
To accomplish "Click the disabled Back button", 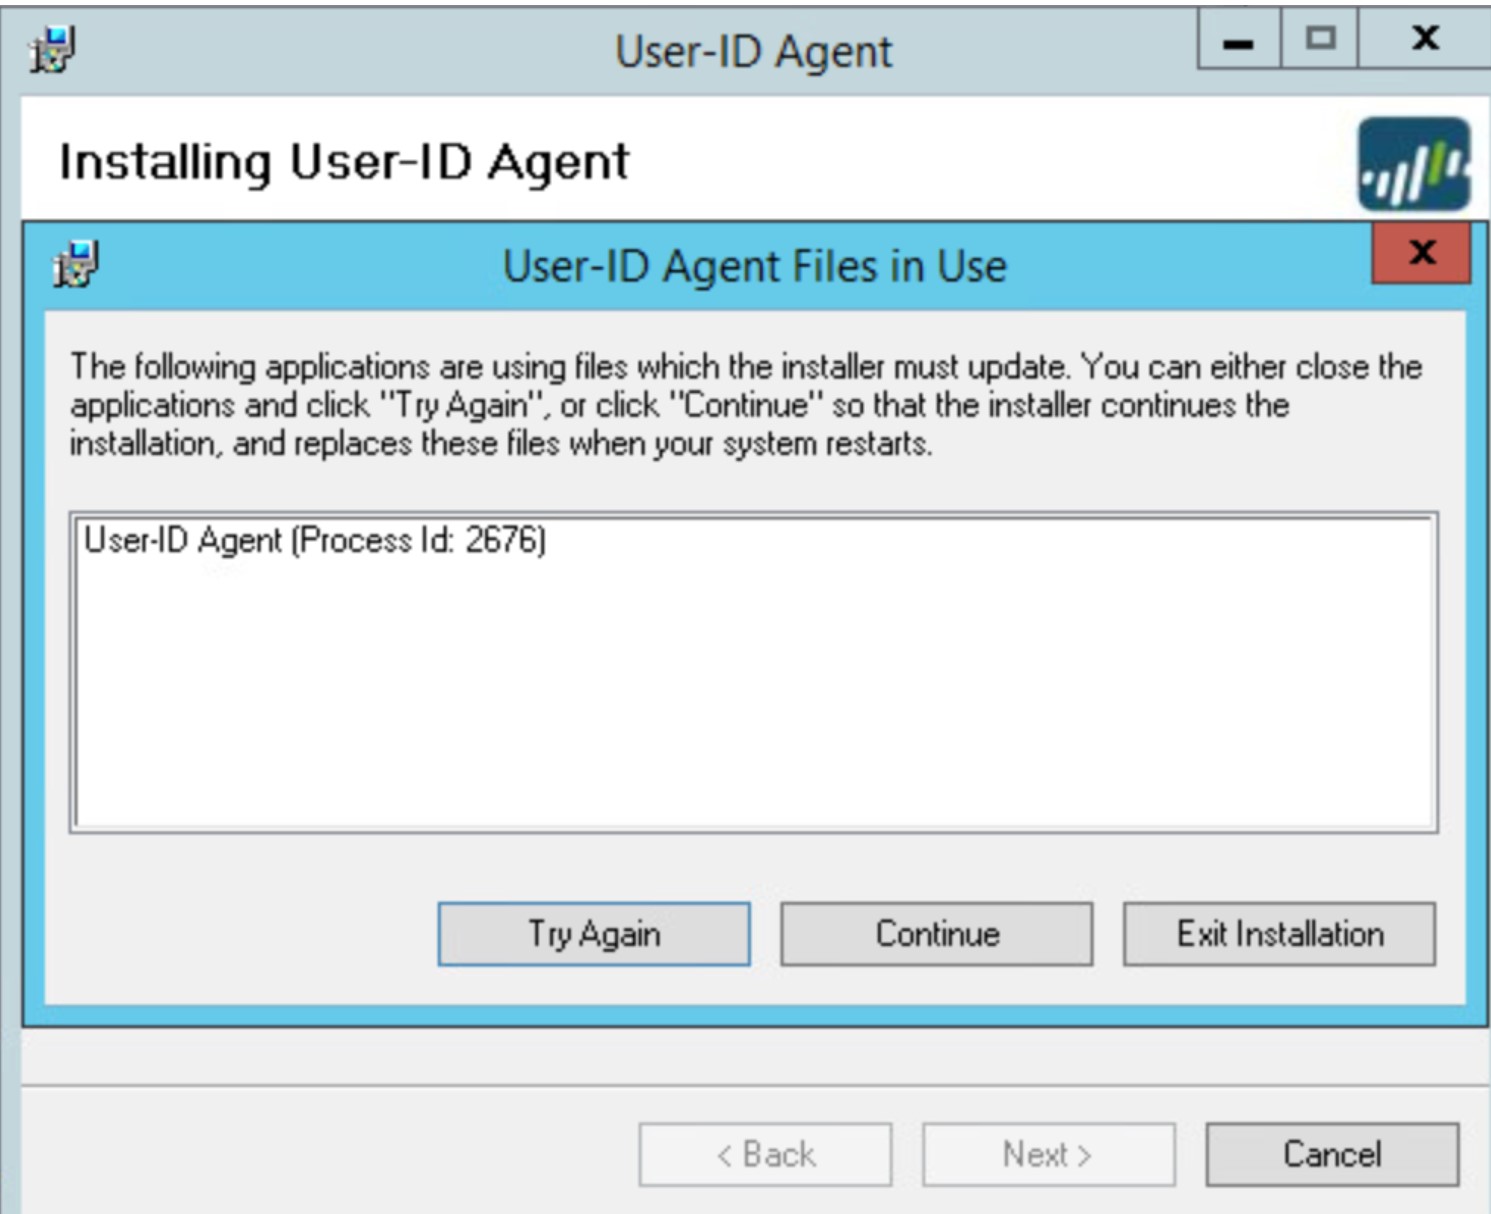I will [x=767, y=1152].
